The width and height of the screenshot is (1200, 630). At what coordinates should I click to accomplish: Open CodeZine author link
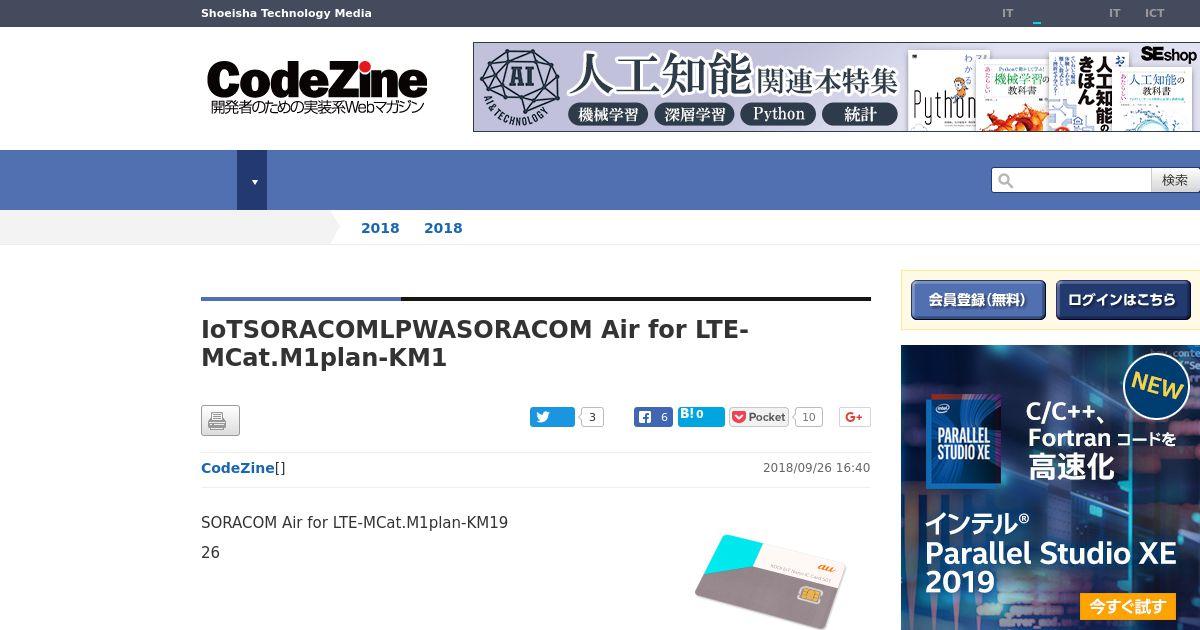point(238,468)
